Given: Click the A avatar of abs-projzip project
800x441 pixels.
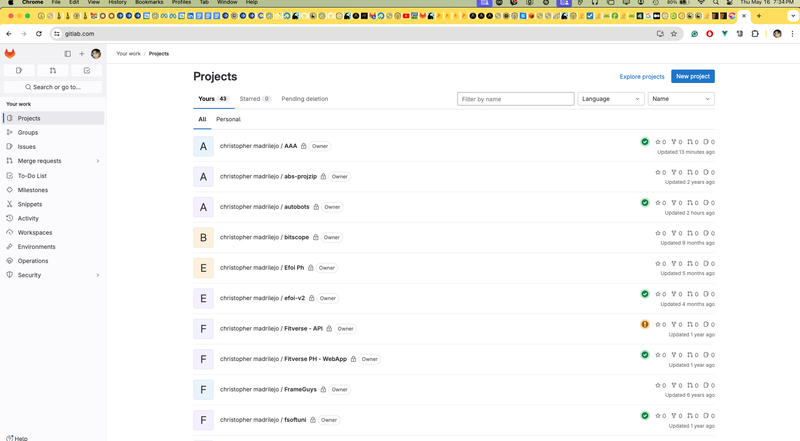Looking at the screenshot, I should point(204,177).
